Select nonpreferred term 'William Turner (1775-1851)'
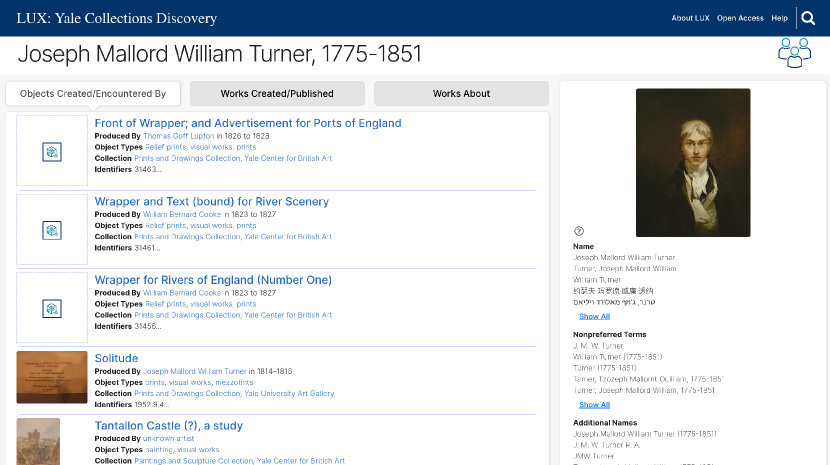830x465 pixels. [618, 357]
